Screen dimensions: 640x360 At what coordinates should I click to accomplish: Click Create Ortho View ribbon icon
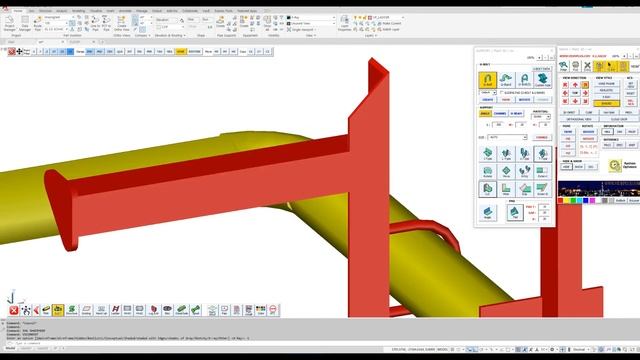tap(121, 24)
